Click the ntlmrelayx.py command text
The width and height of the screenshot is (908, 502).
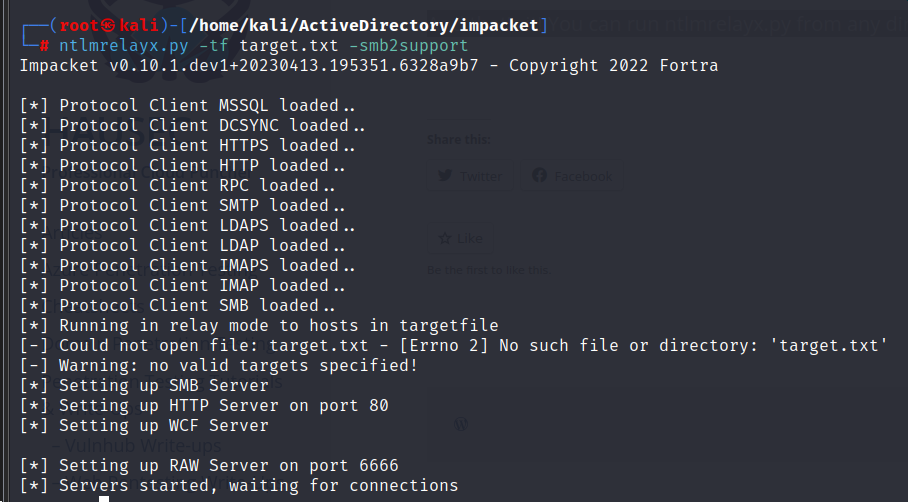point(124,46)
